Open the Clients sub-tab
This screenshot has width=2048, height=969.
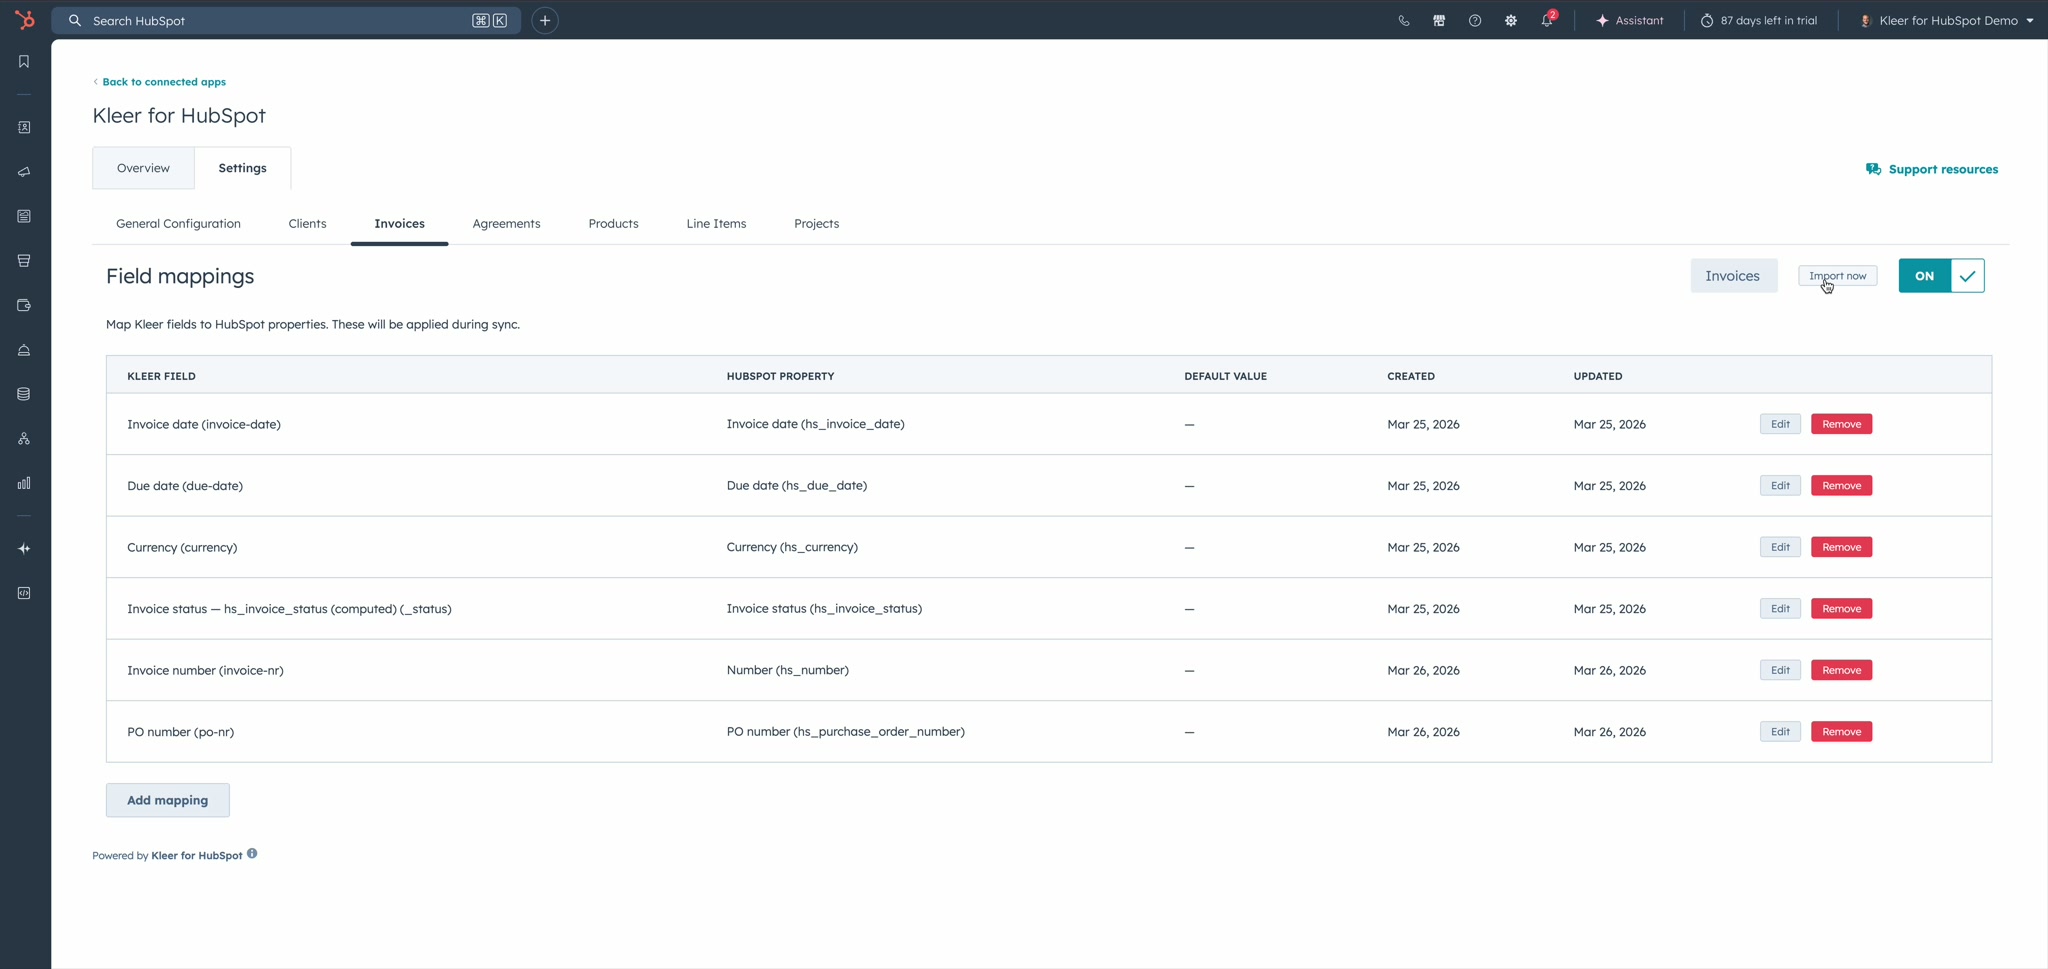coord(307,224)
